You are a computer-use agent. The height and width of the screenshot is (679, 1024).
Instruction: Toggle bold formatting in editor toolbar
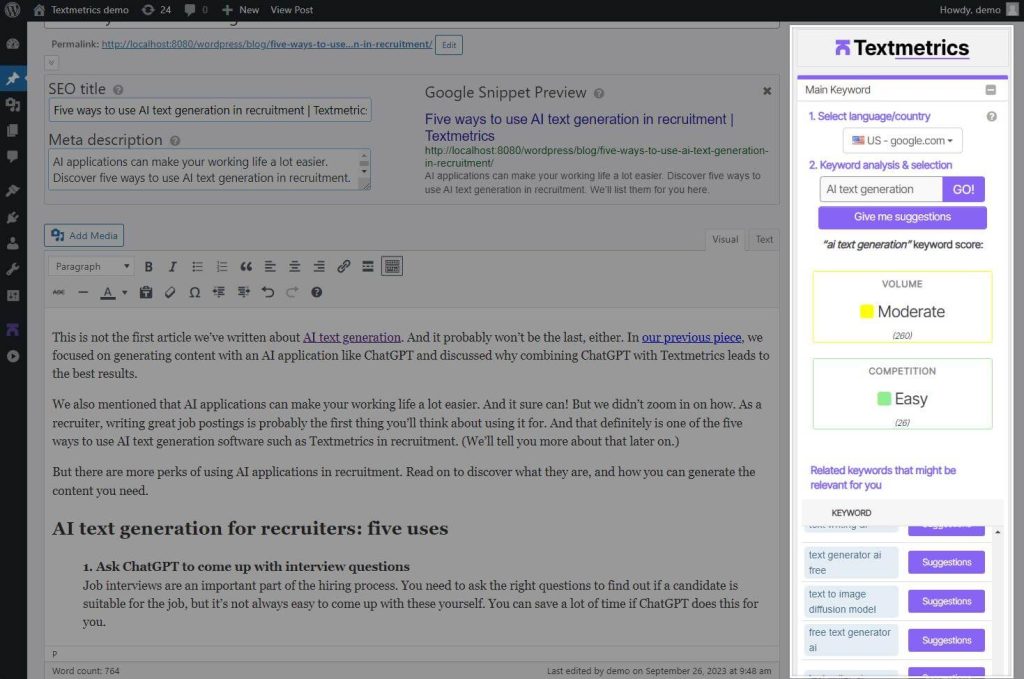(149, 267)
